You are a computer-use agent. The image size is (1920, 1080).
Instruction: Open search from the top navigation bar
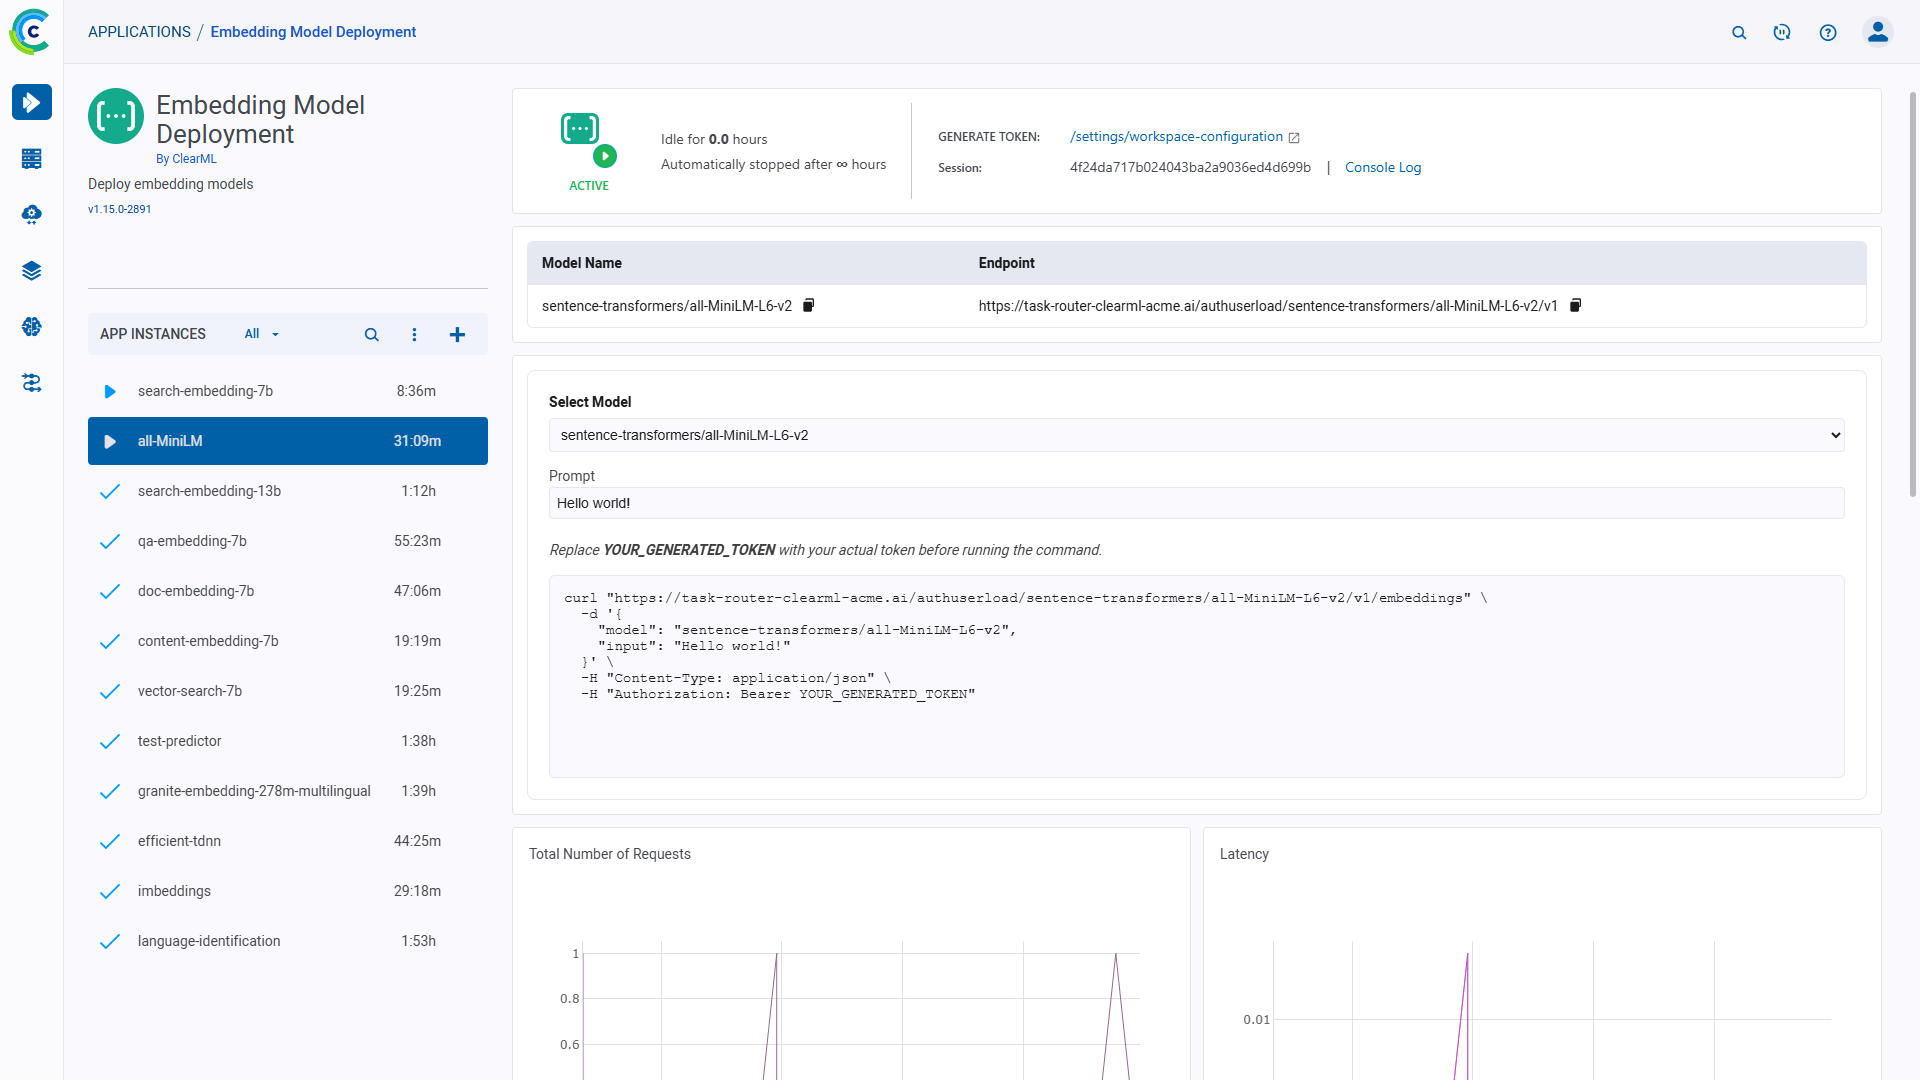tap(1739, 32)
